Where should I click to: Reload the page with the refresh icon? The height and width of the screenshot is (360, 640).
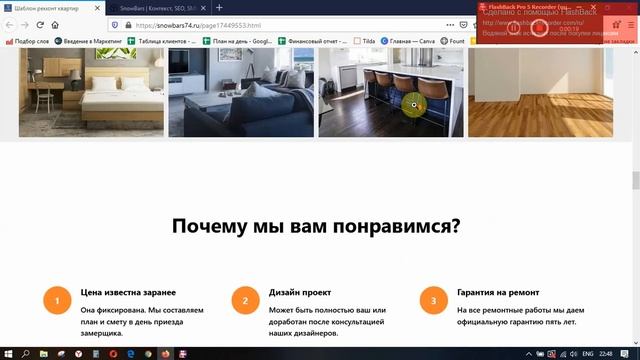40,25
